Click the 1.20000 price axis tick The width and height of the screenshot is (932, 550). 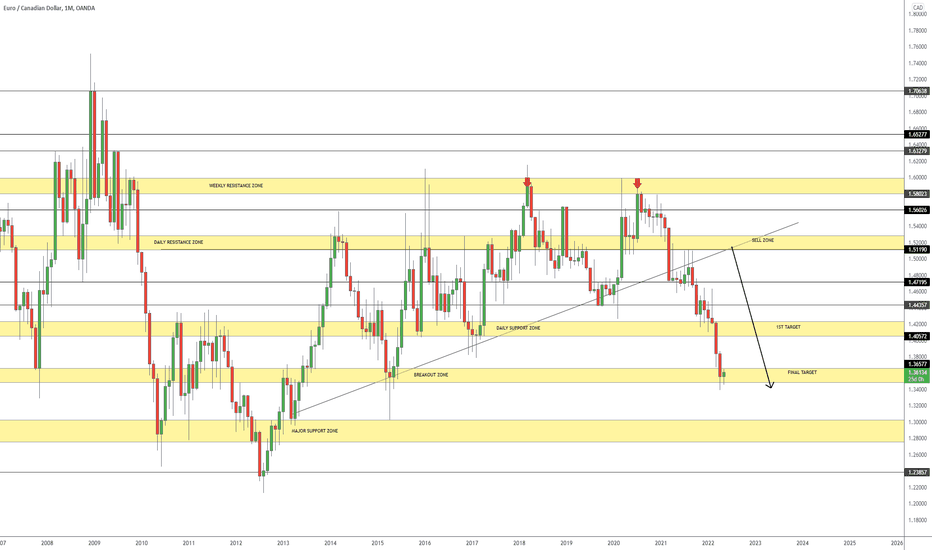pos(918,504)
